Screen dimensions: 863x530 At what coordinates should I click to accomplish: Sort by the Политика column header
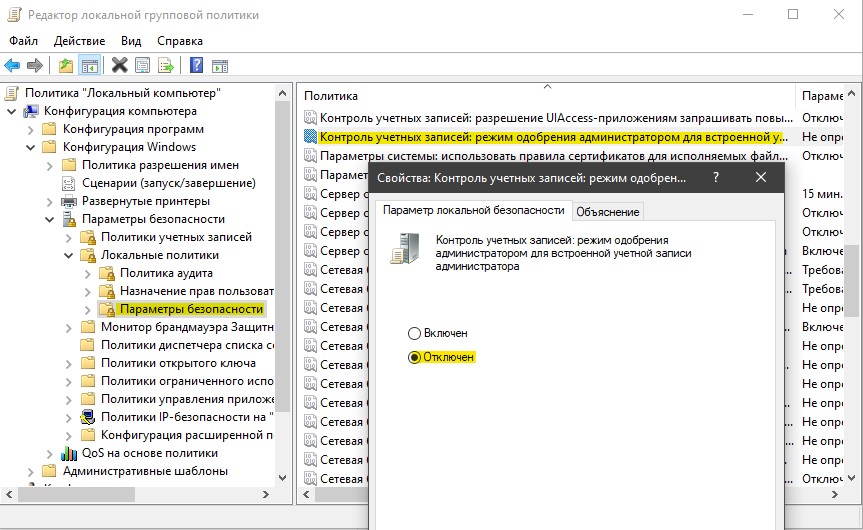pyautogui.click(x=547, y=96)
